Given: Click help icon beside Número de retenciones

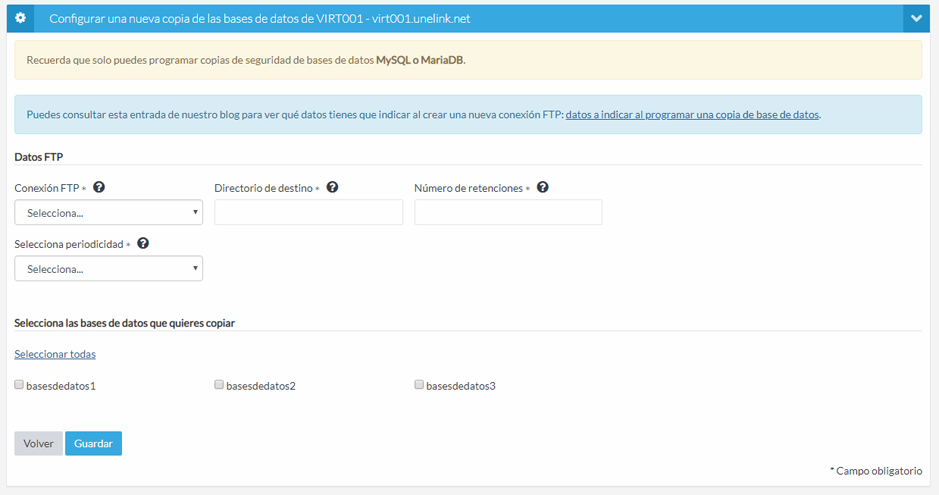Looking at the screenshot, I should tap(543, 187).
